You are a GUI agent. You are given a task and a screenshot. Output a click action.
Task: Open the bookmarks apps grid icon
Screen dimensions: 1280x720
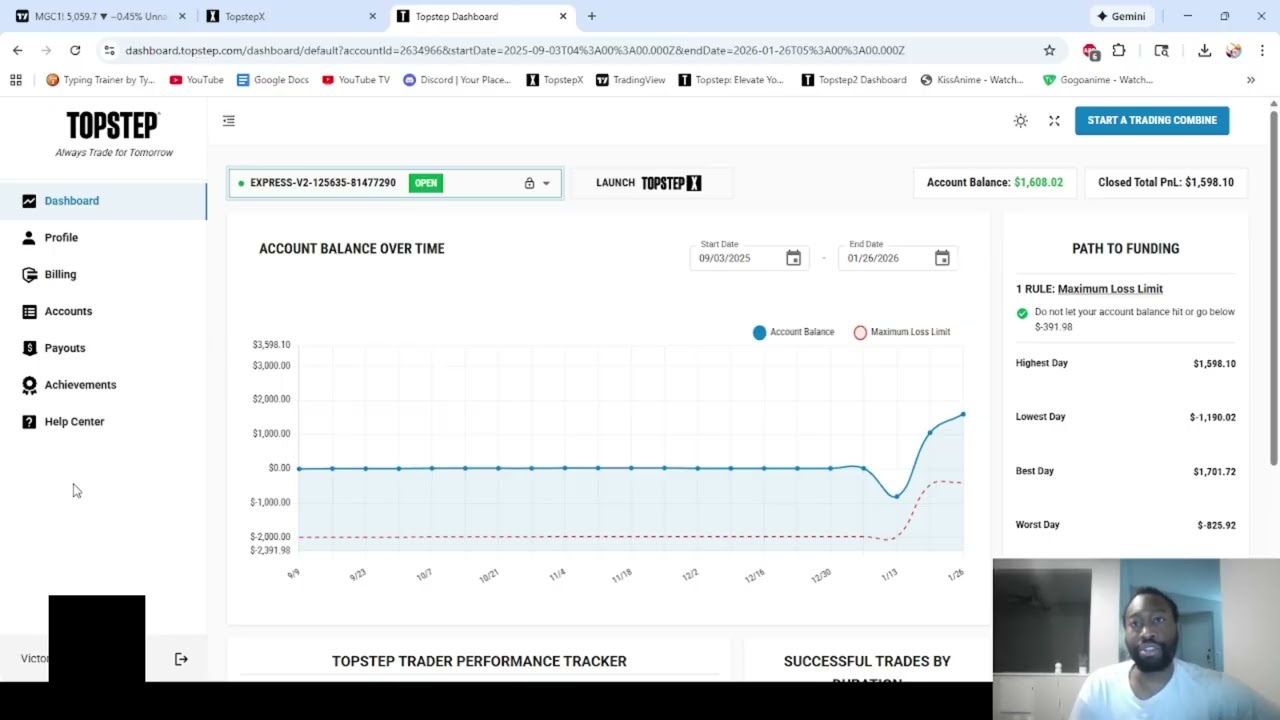click(x=16, y=80)
